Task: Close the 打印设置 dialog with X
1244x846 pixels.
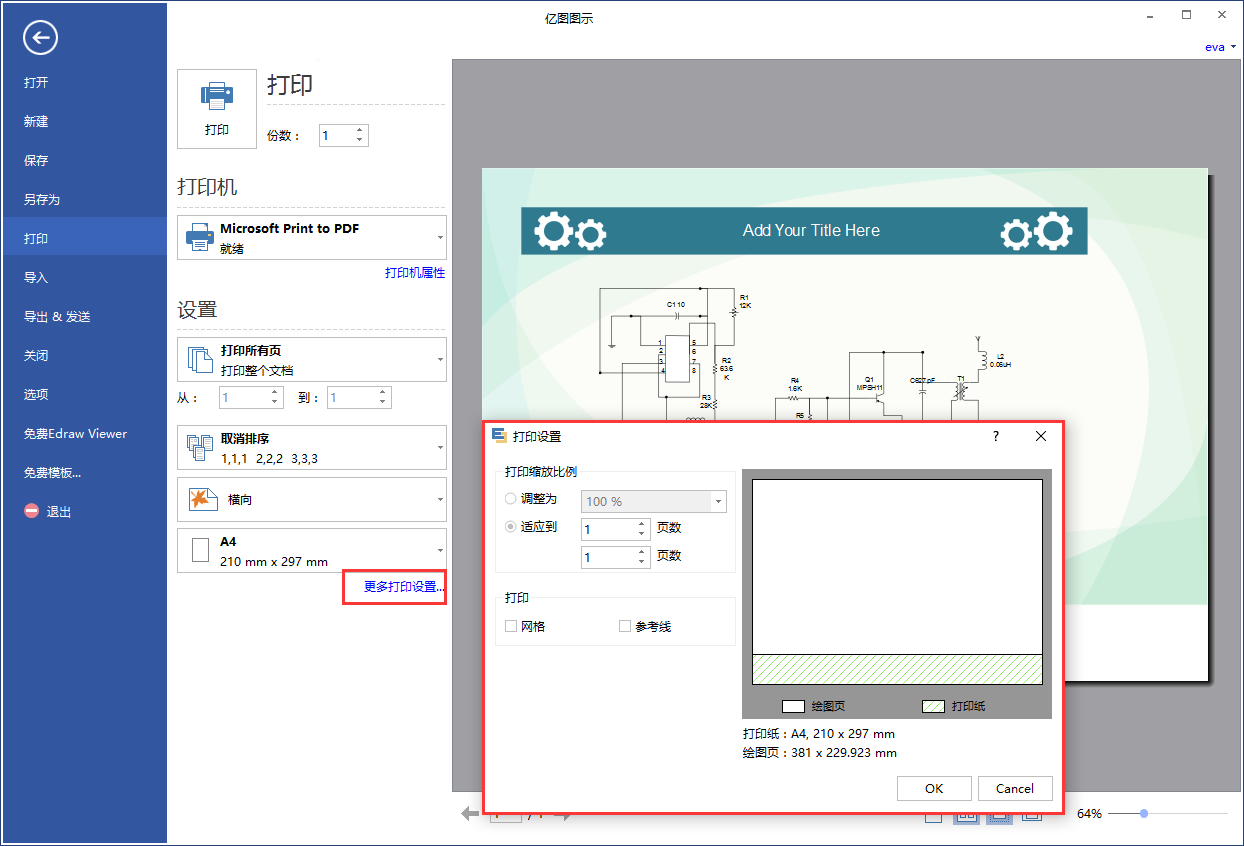Action: (x=1040, y=436)
